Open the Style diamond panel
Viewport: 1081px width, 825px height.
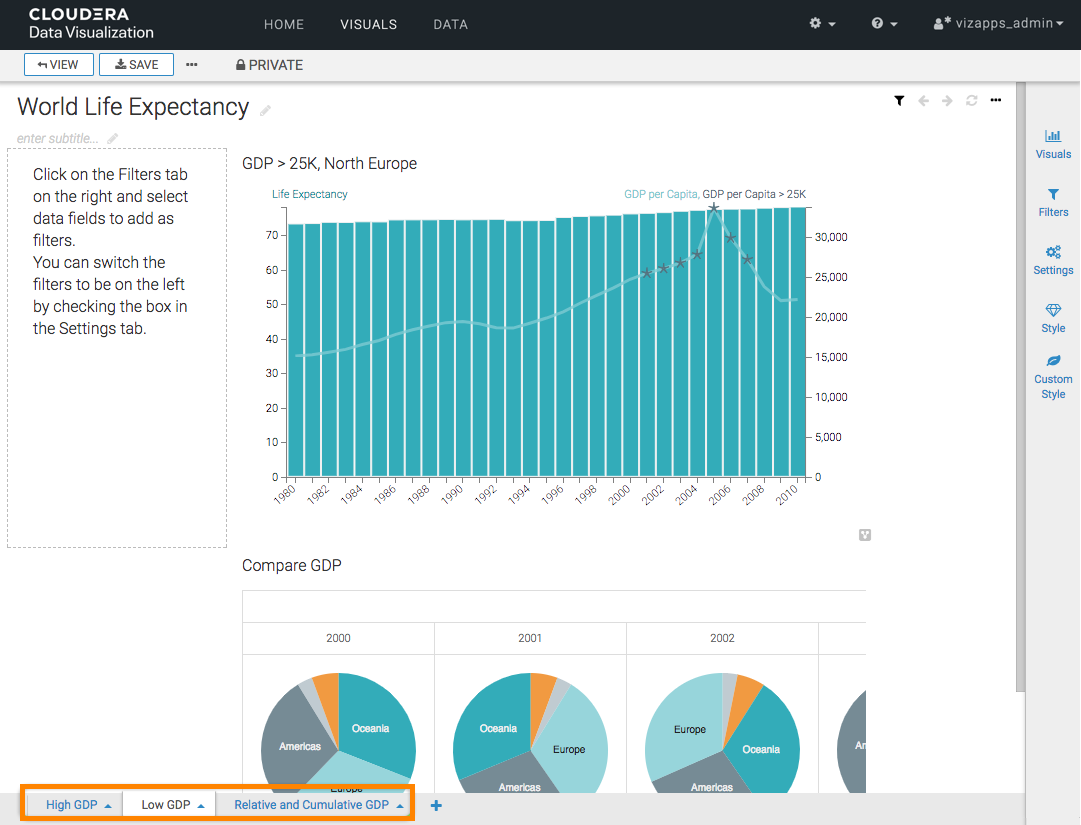coord(1053,318)
